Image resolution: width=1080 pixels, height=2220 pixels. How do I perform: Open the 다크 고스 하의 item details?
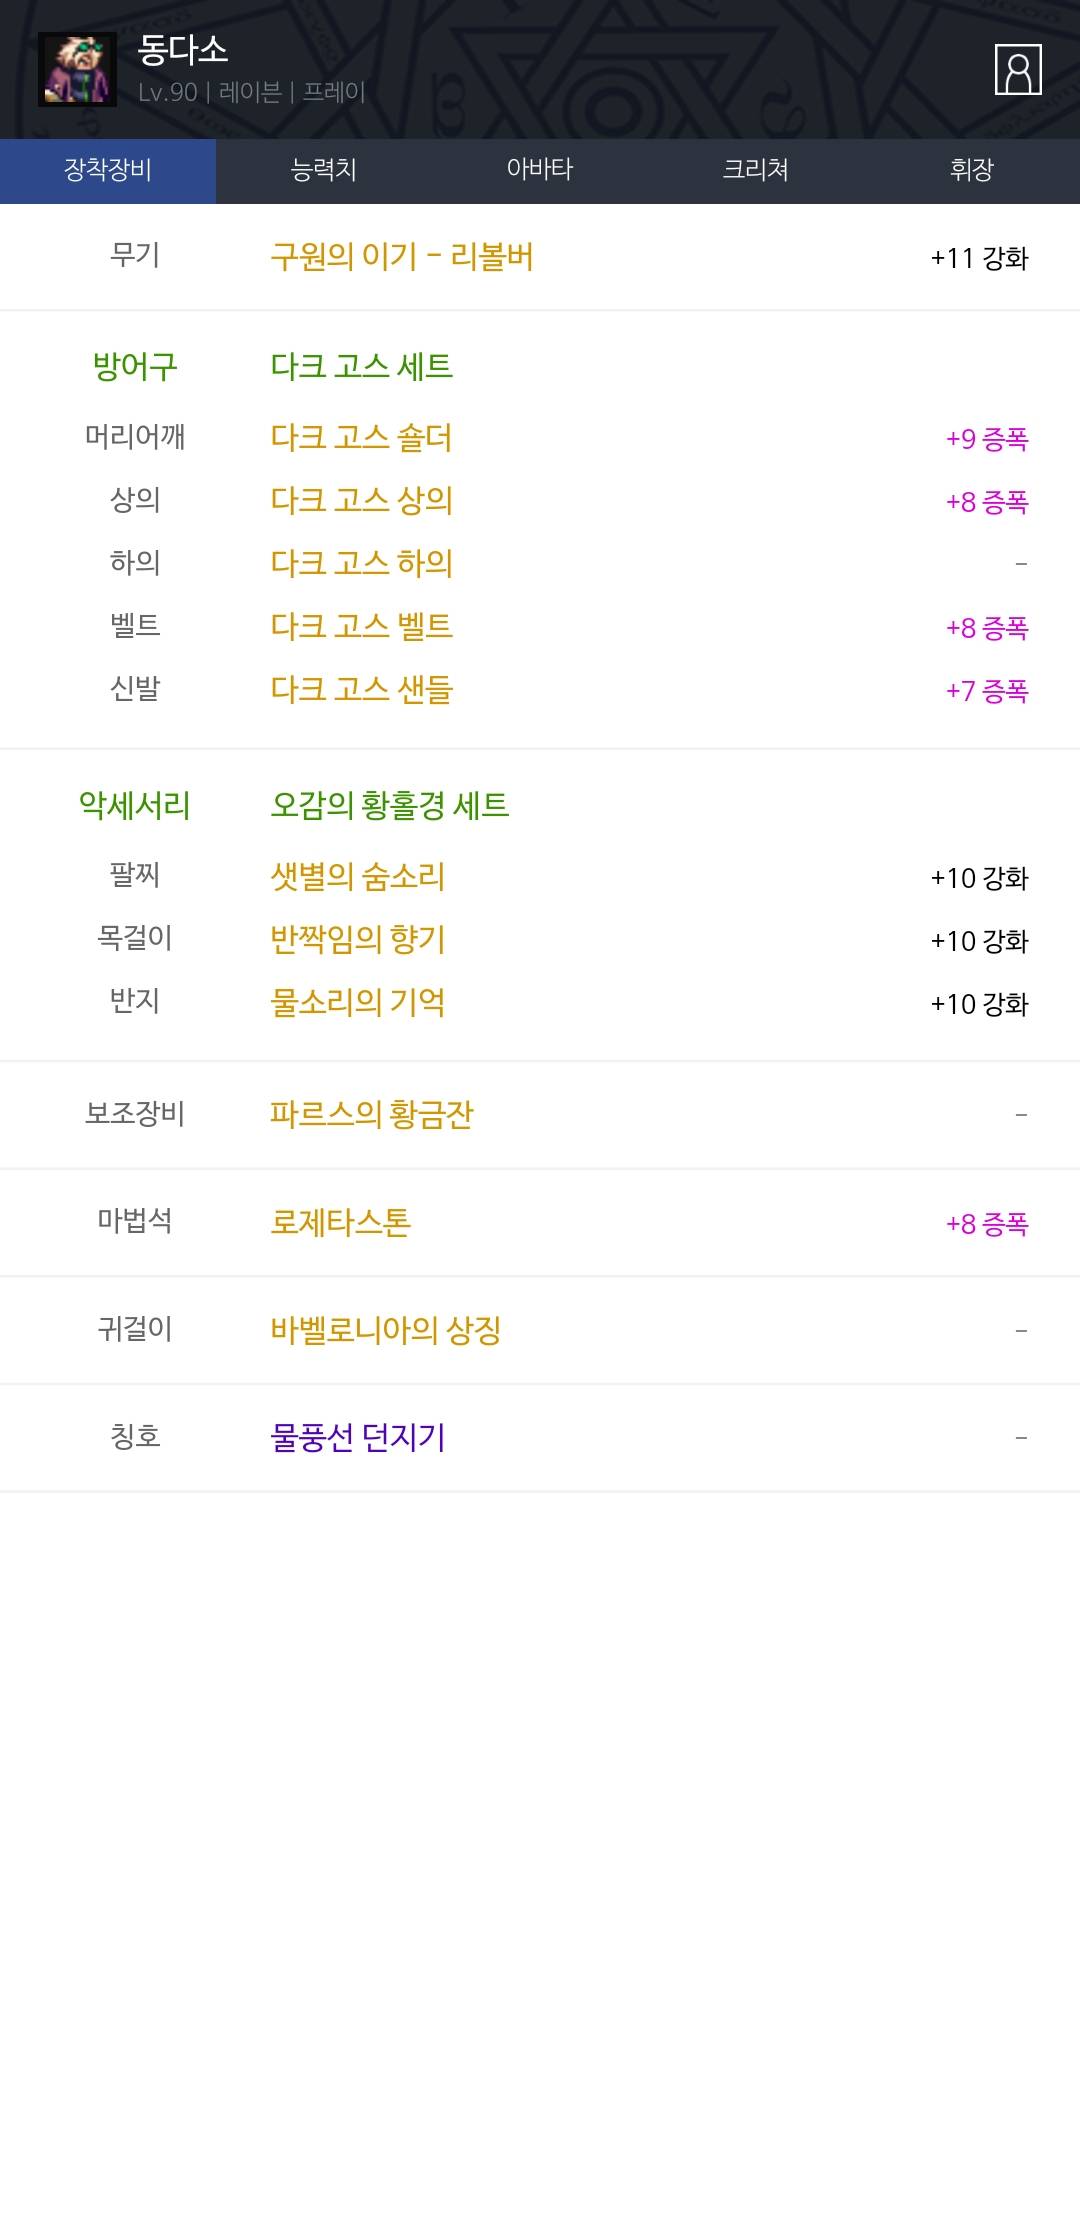click(361, 563)
